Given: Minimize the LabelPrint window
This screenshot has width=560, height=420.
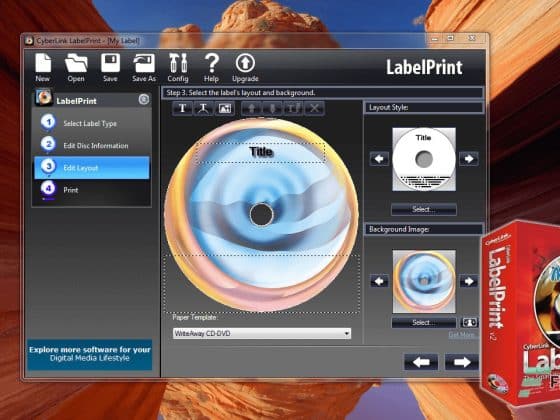Looking at the screenshot, I should click(x=434, y=39).
